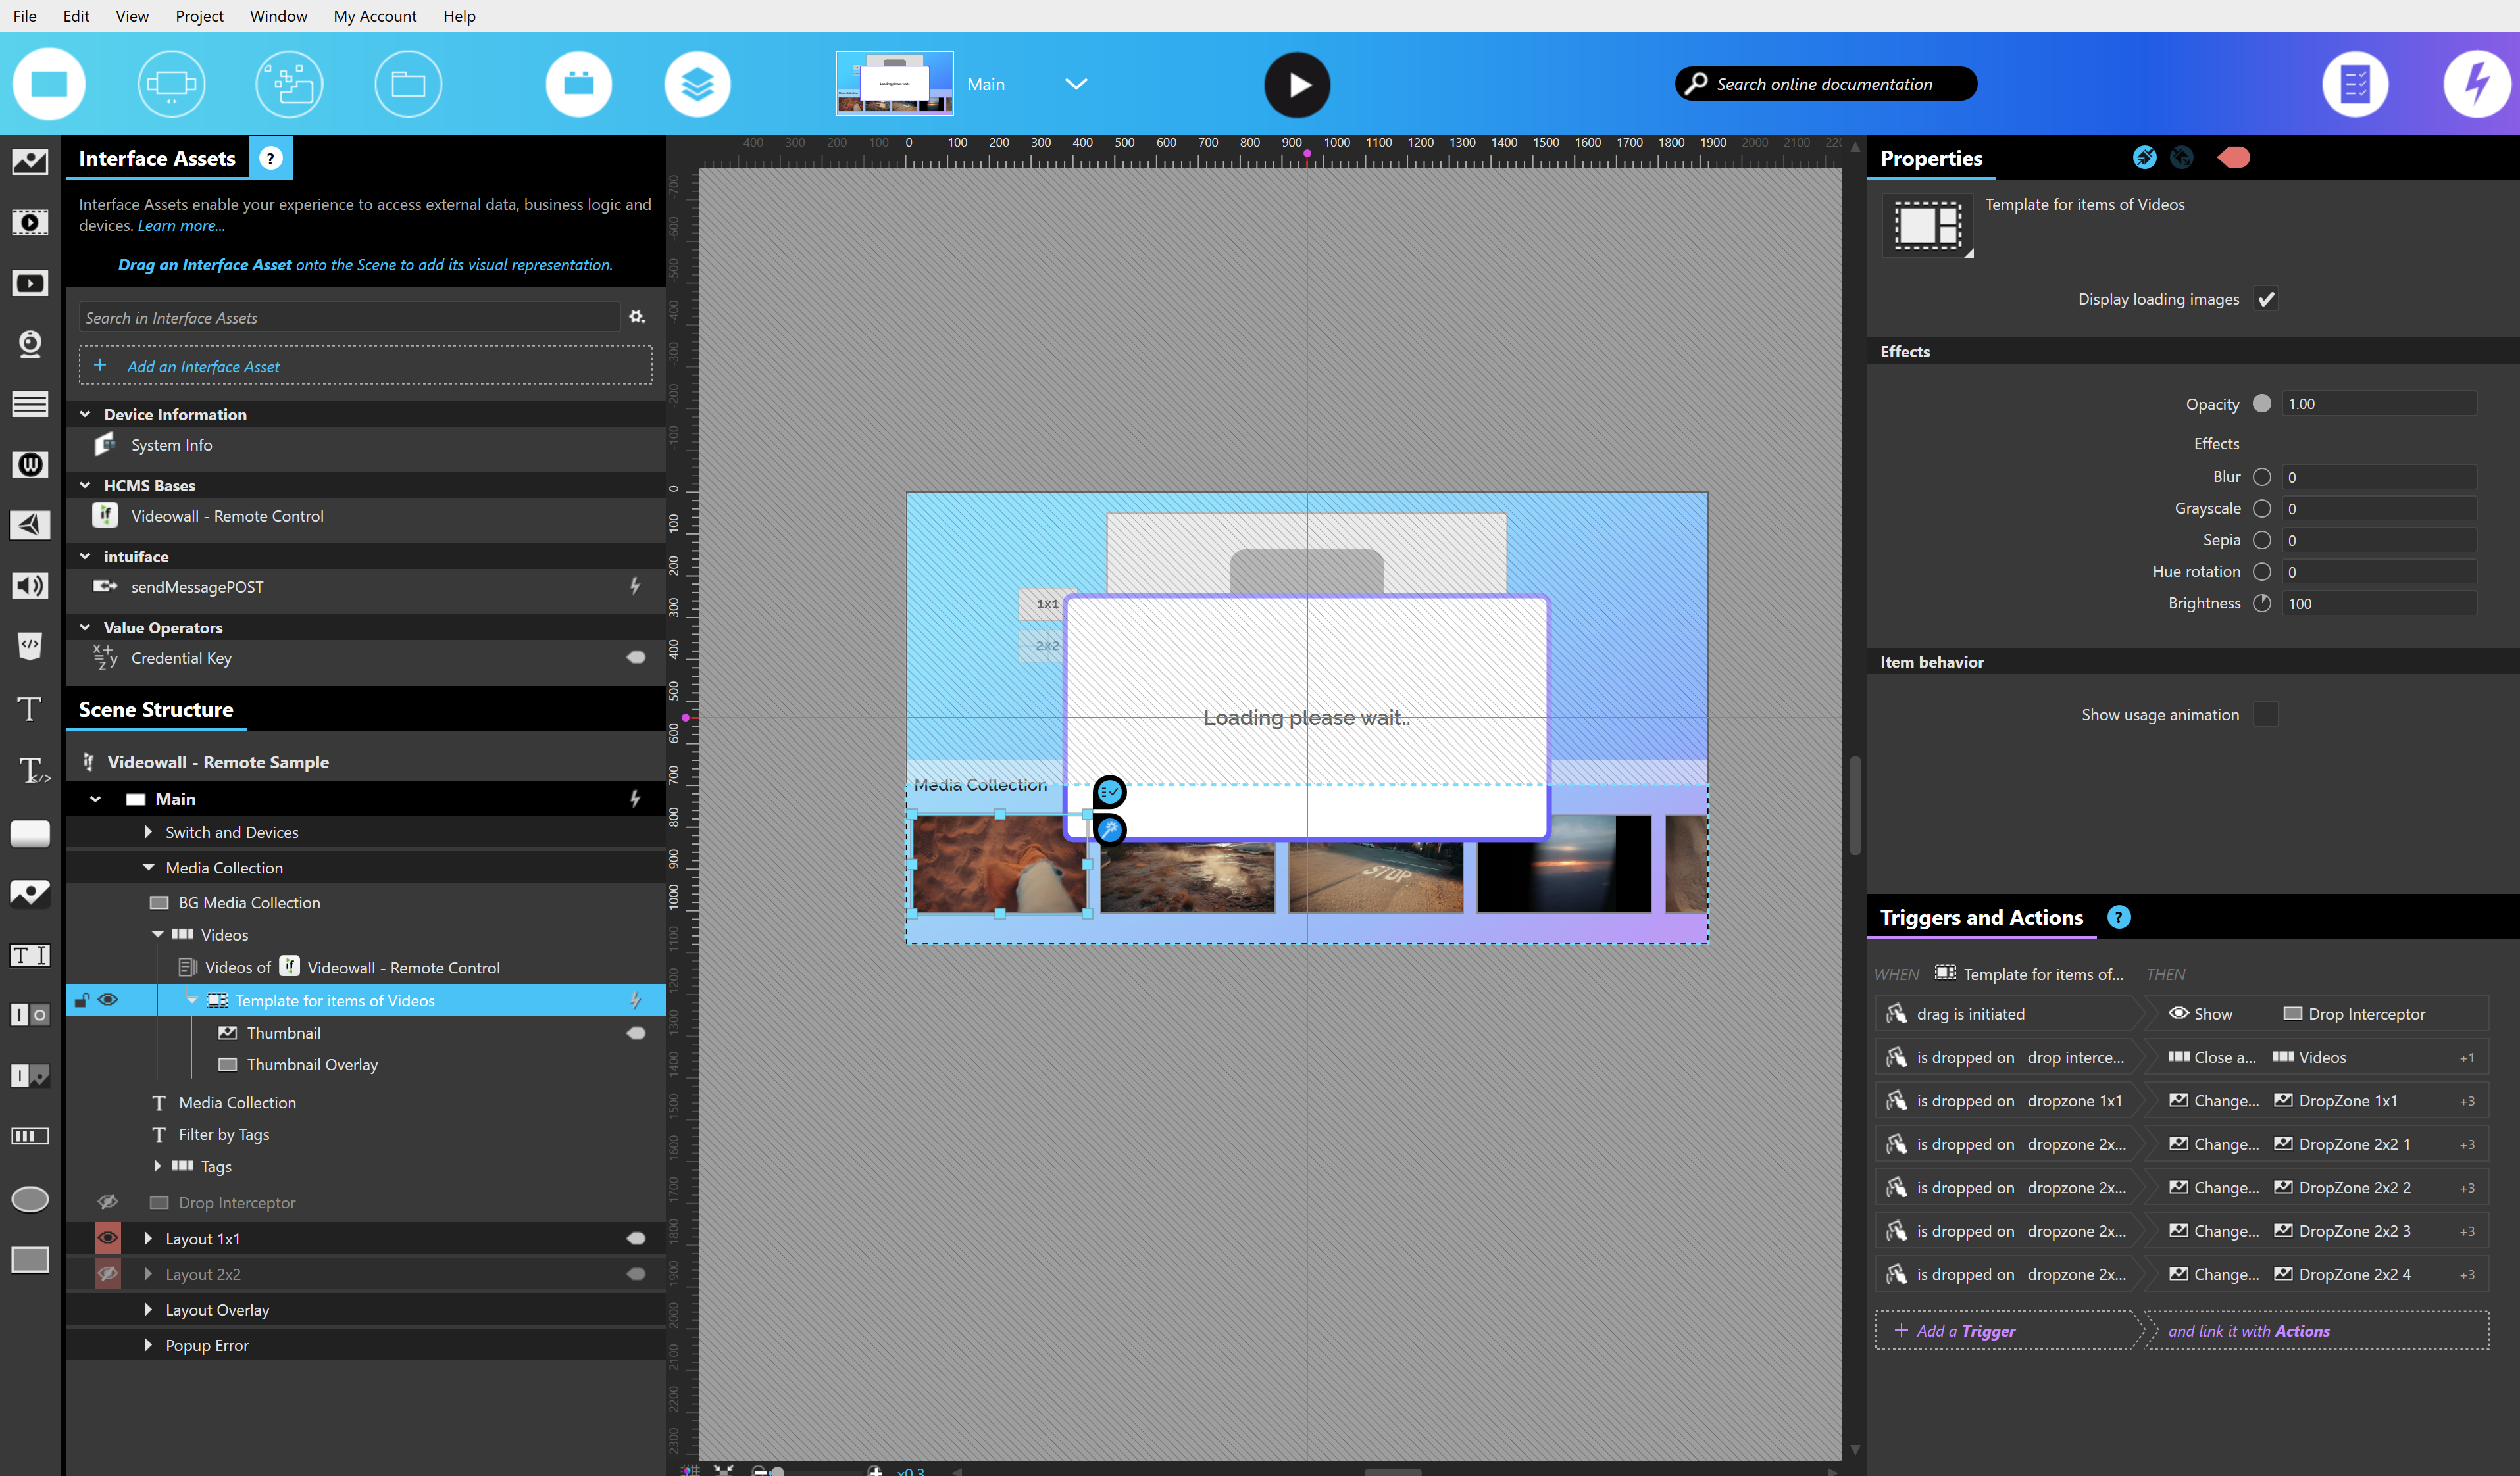Select the text input field tool
Image resolution: width=2520 pixels, height=1476 pixels.
tap(30, 955)
